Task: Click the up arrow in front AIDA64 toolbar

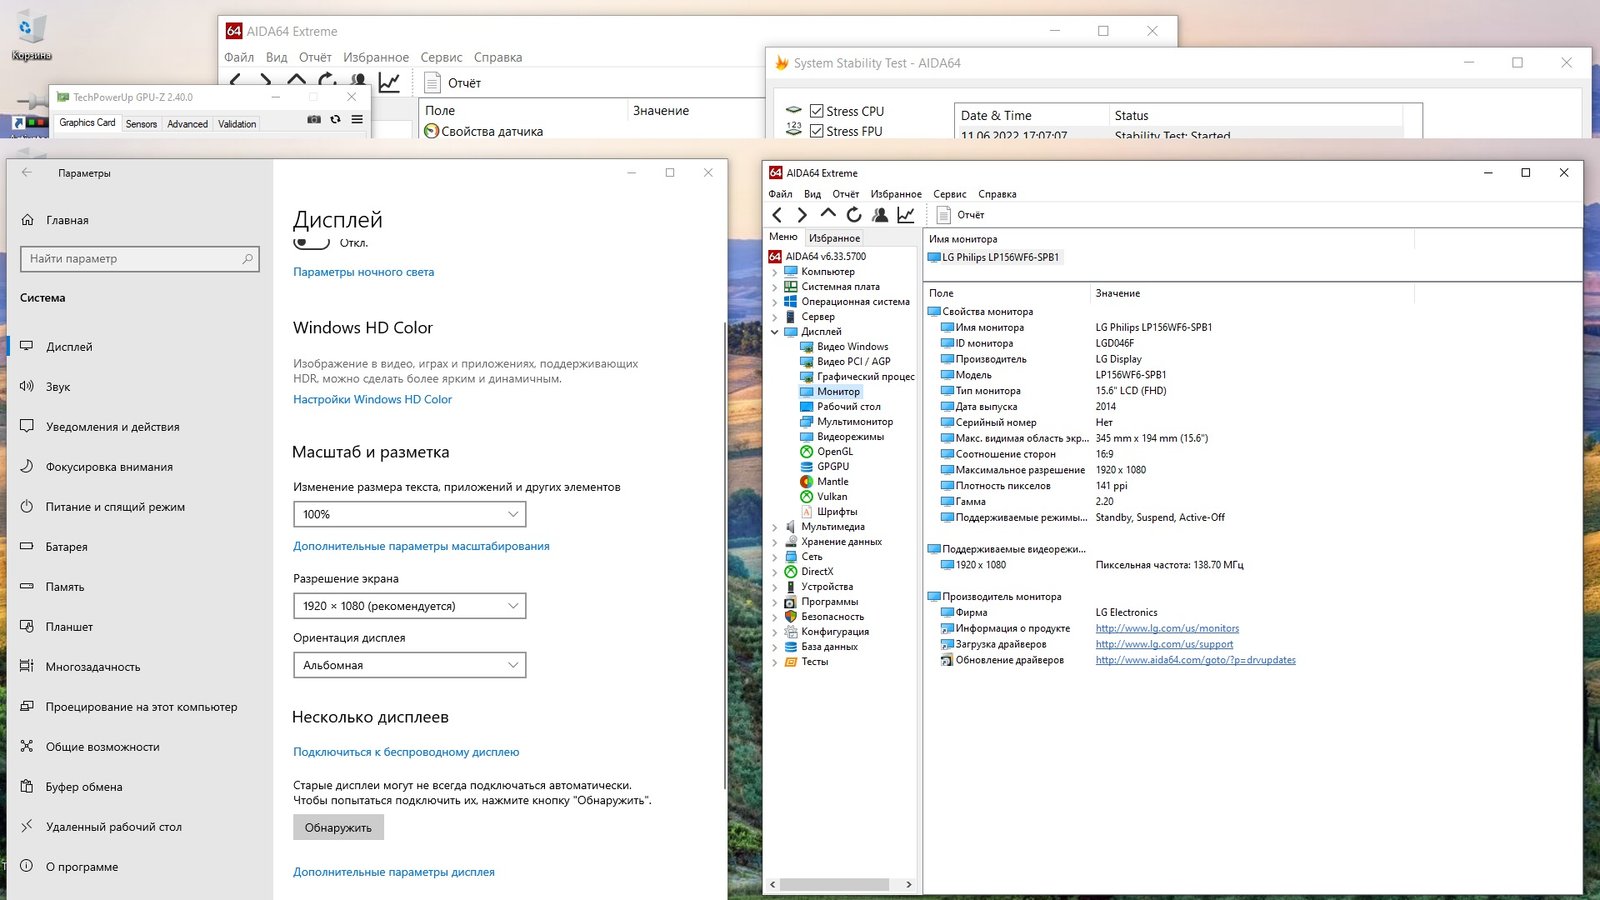Action: 828,214
